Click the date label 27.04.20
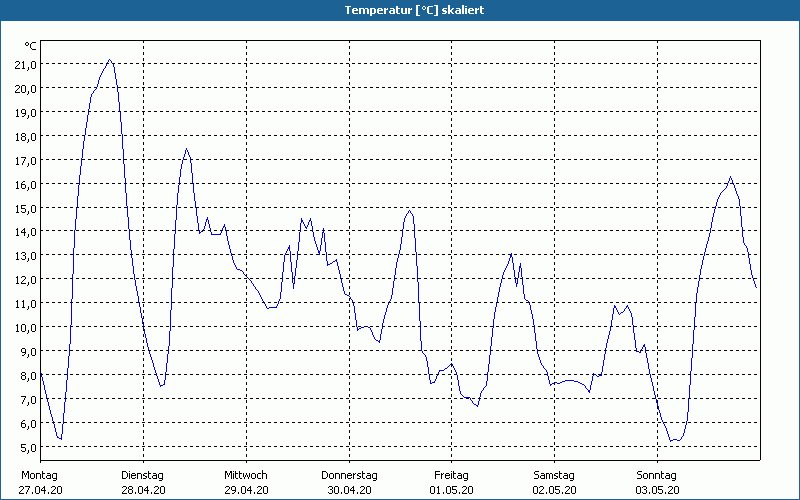Image resolution: width=800 pixels, height=500 pixels. click(40, 490)
